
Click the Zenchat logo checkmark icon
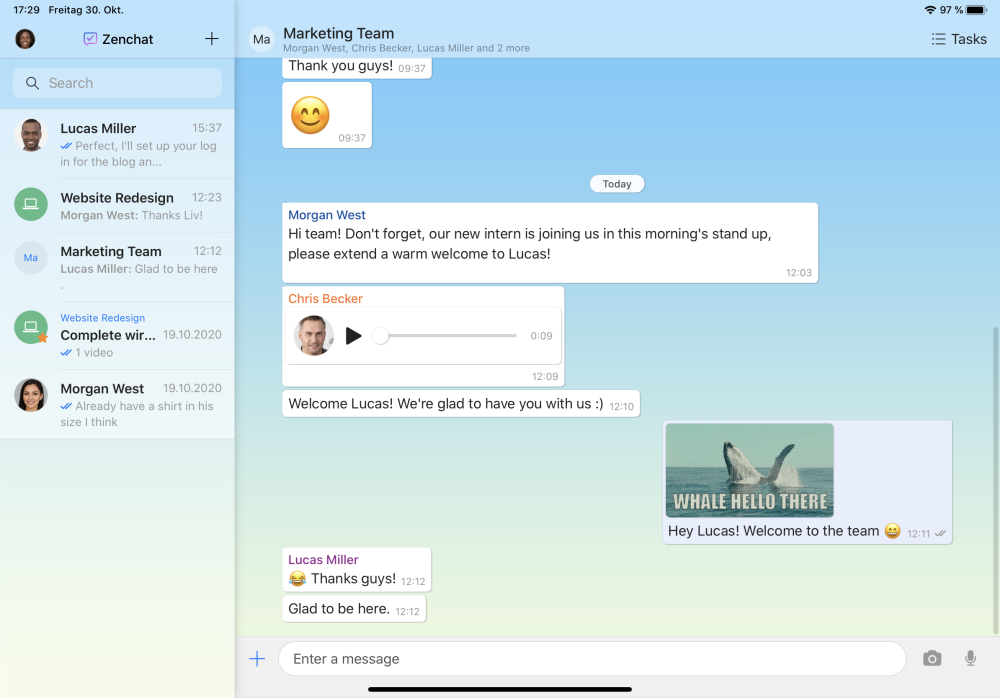pyautogui.click(x=90, y=39)
